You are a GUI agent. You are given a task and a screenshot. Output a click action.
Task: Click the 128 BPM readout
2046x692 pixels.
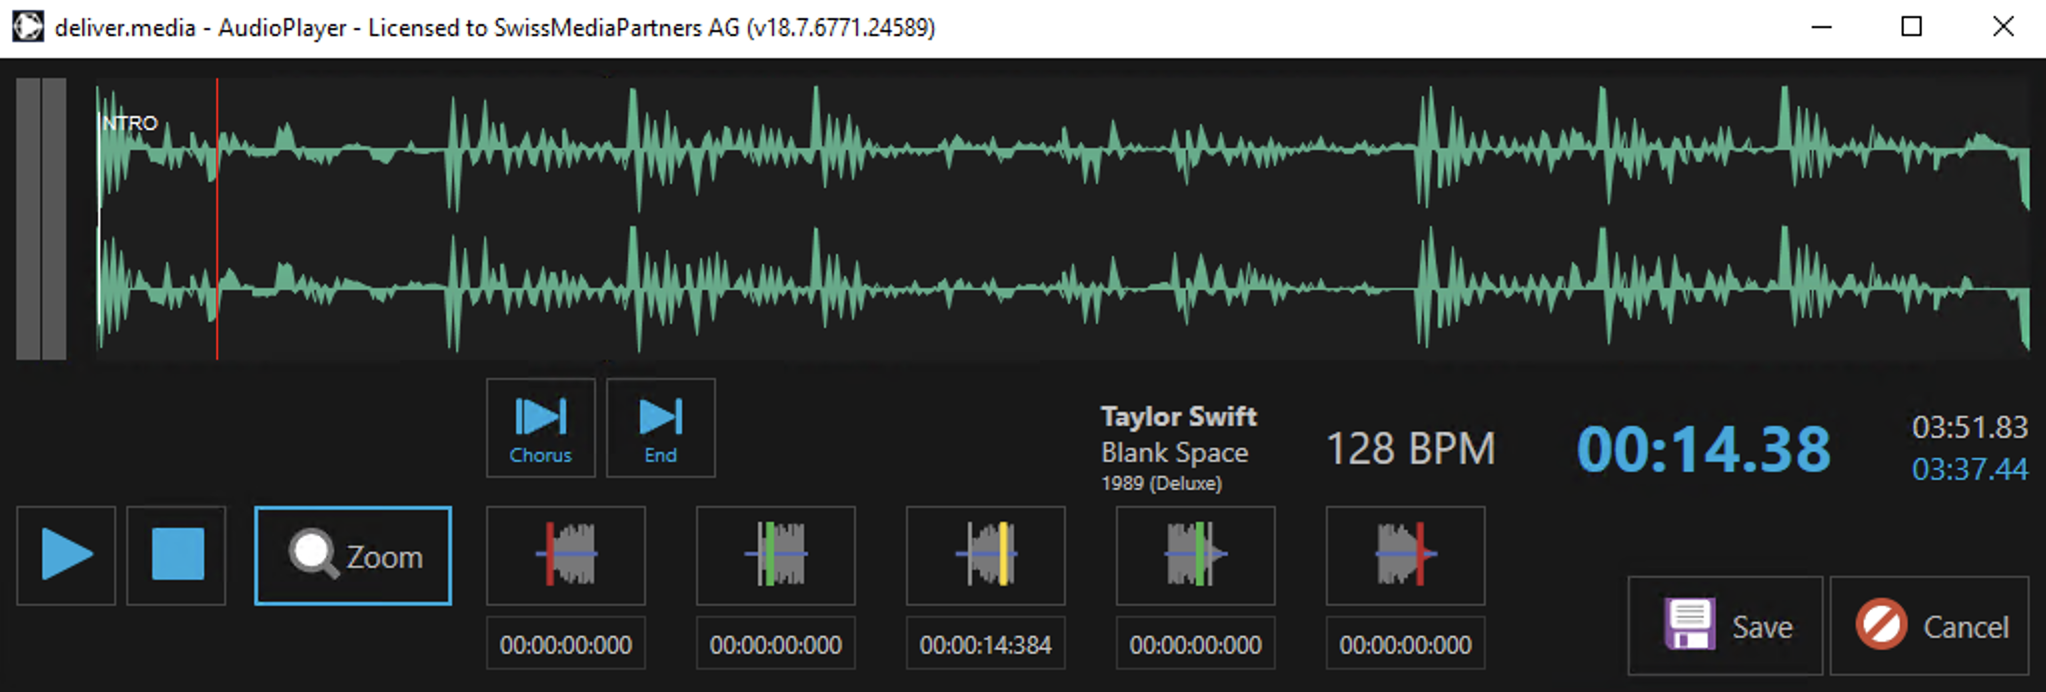[1411, 449]
